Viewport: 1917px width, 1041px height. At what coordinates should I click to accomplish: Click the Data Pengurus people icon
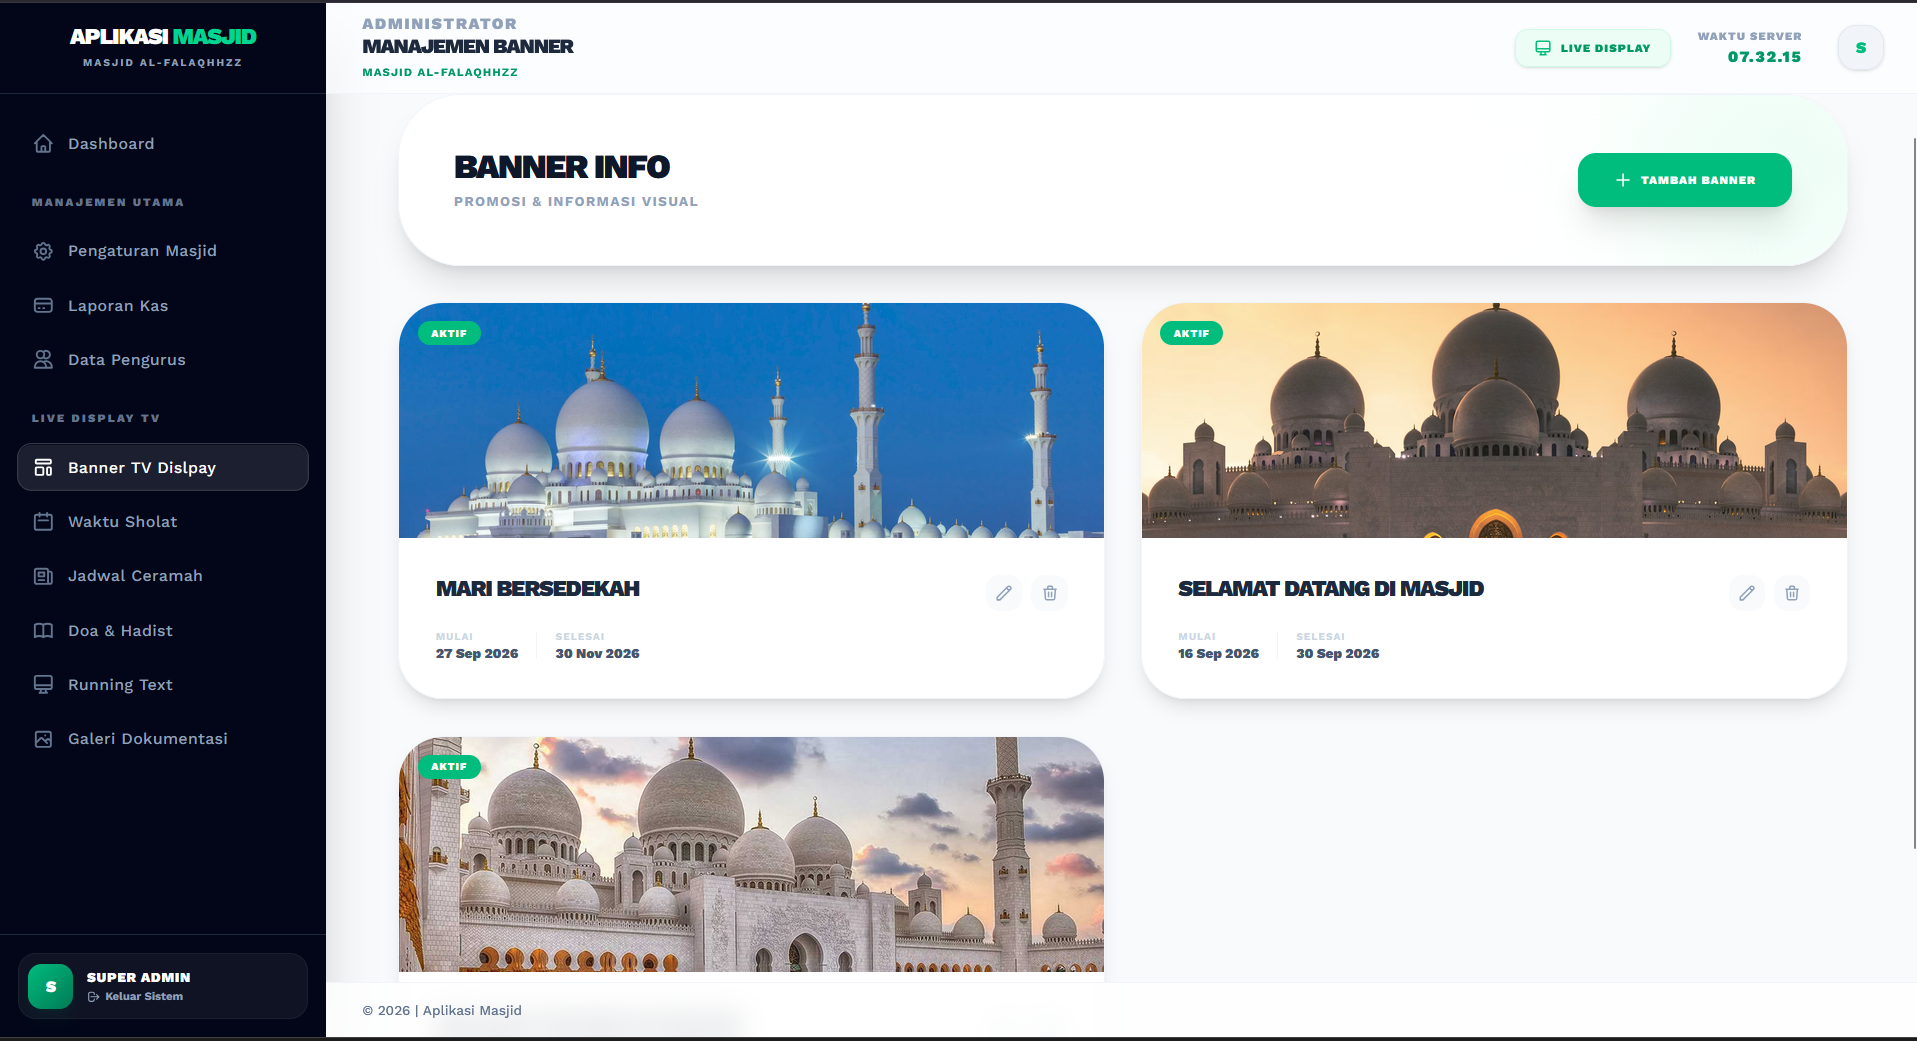(43, 360)
